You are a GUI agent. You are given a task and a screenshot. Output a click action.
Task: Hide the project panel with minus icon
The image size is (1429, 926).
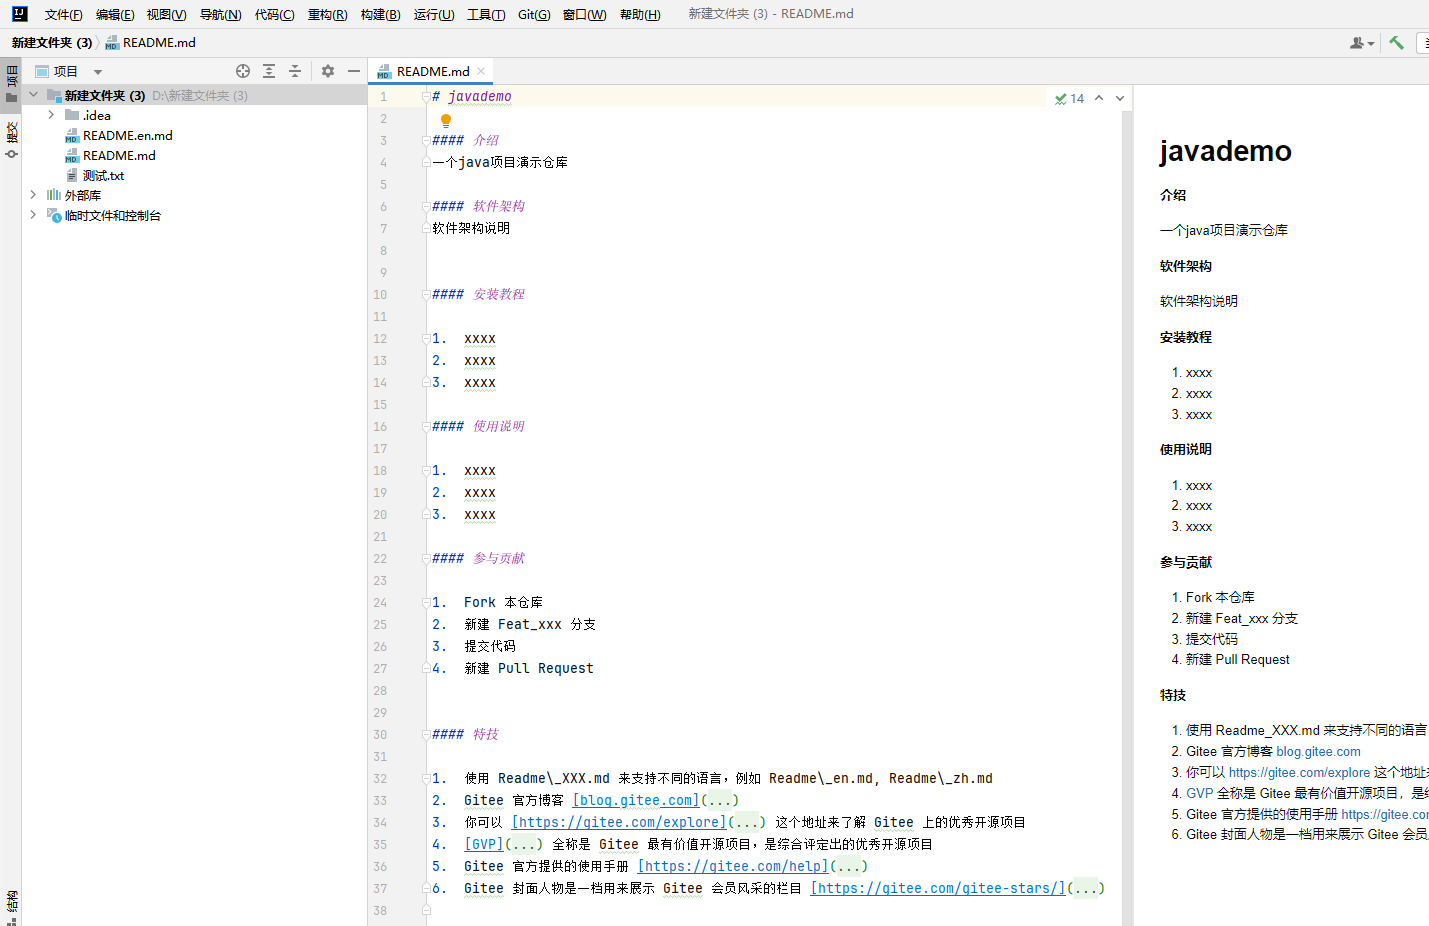[354, 71]
